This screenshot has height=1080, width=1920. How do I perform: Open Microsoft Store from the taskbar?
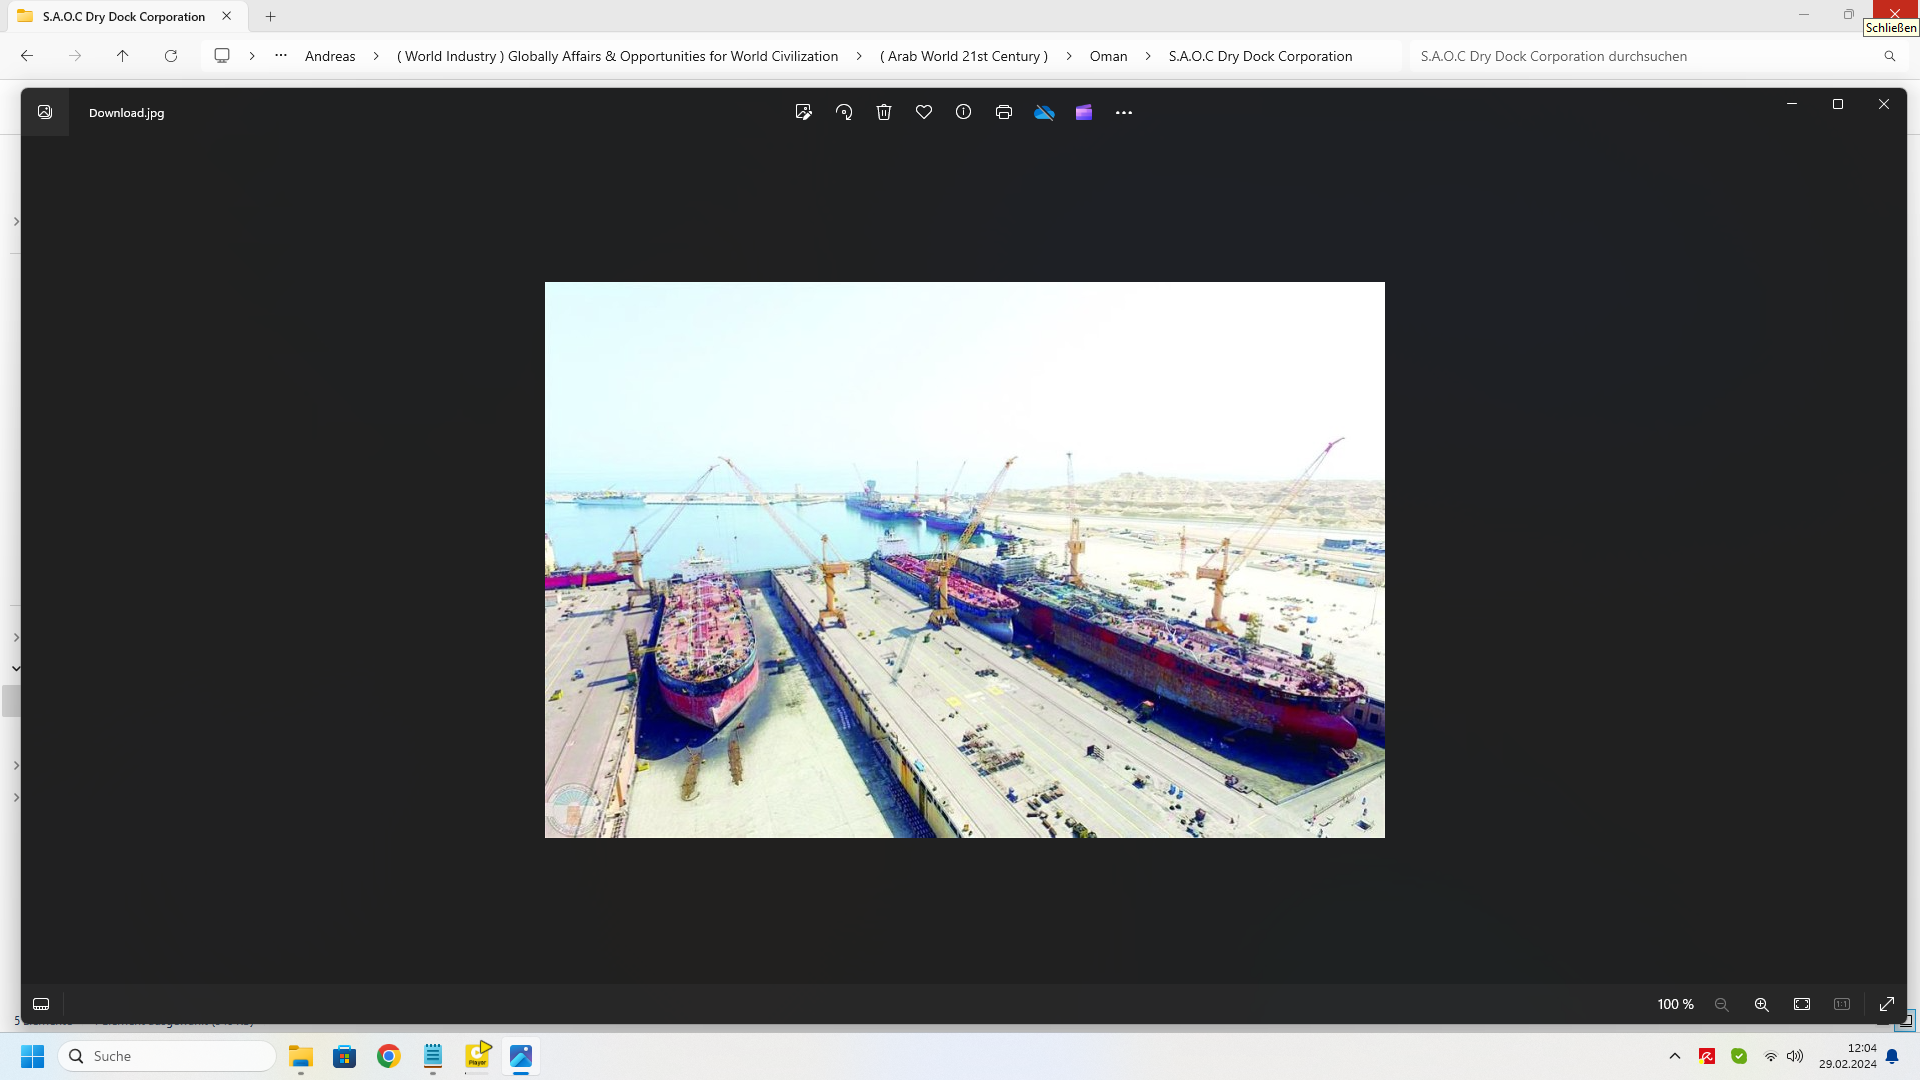(345, 1056)
